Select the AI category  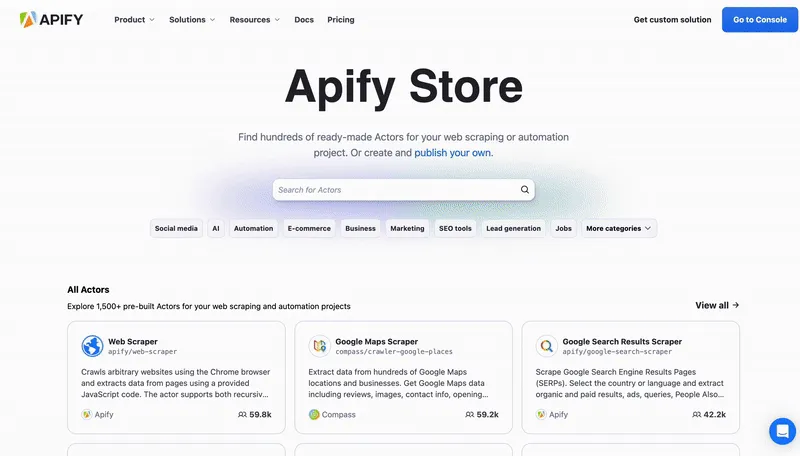coord(216,229)
